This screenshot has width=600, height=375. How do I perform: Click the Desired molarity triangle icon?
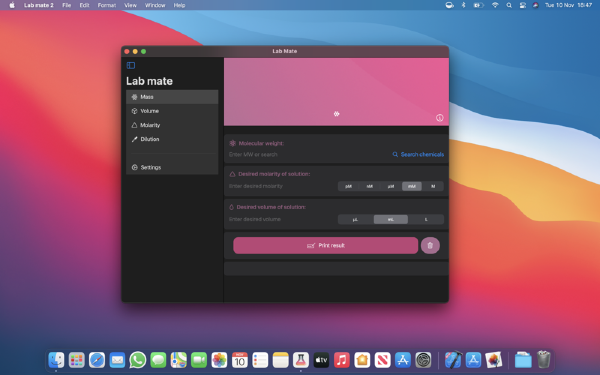click(x=232, y=174)
